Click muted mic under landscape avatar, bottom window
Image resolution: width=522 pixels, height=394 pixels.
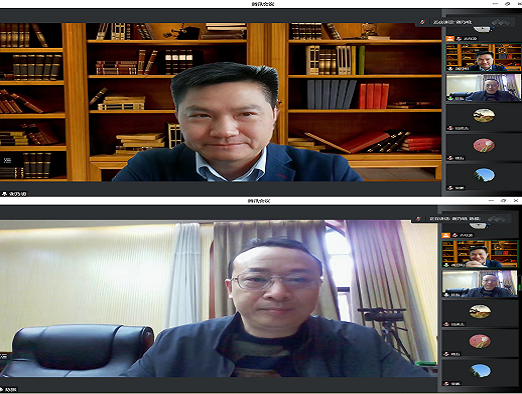pyautogui.click(x=446, y=324)
